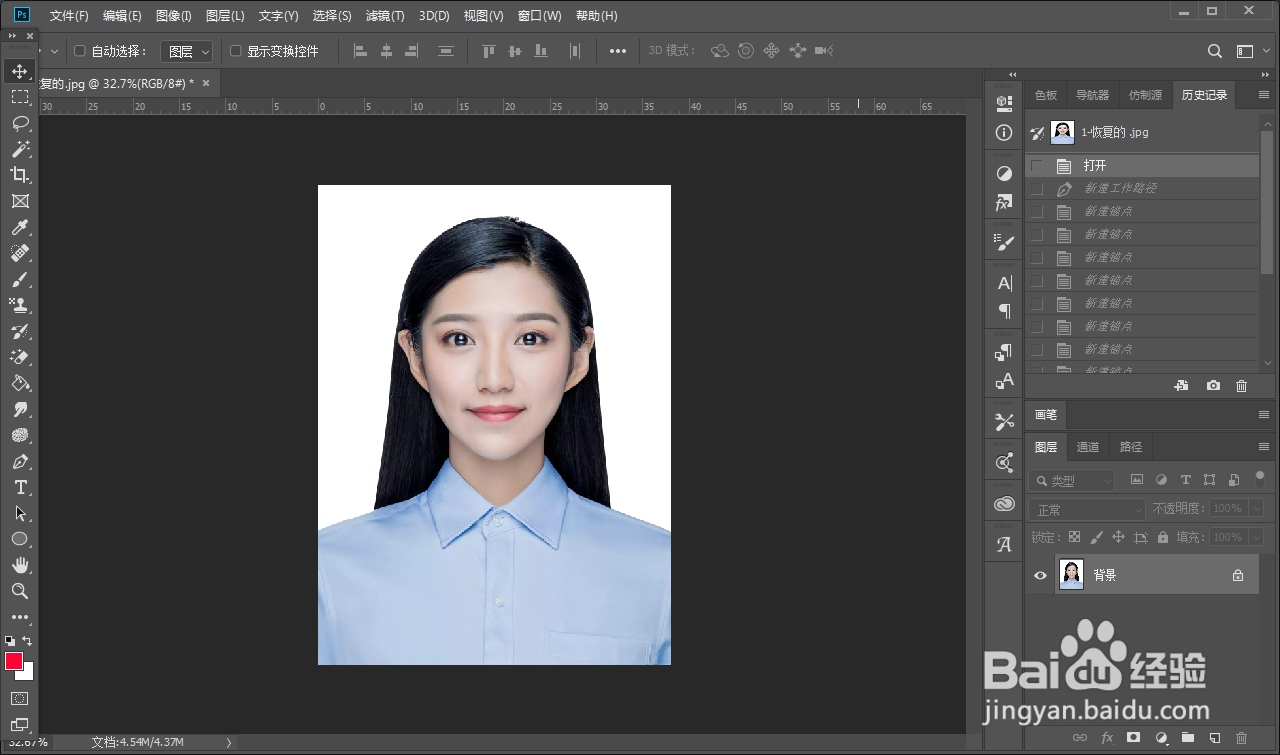Click the red foreground color swatch
Image resolution: width=1280 pixels, height=755 pixels.
(x=14, y=661)
